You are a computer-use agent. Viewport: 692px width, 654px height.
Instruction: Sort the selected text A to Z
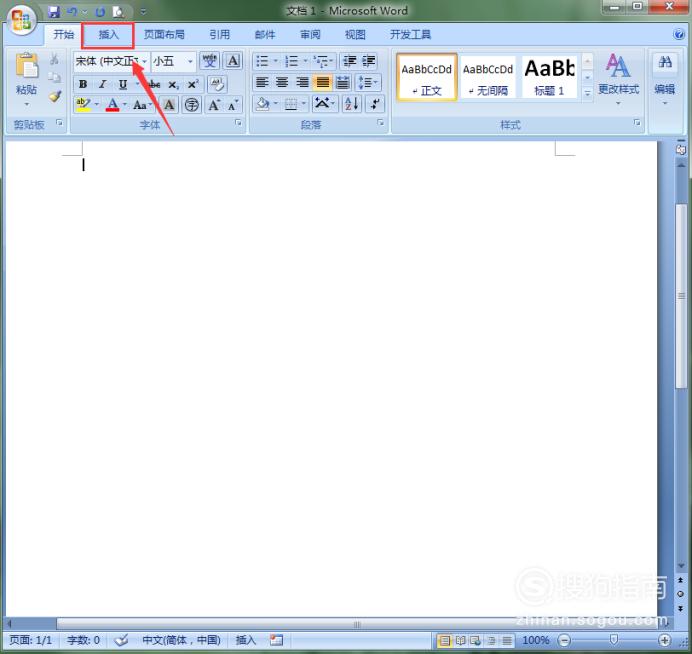[352, 104]
